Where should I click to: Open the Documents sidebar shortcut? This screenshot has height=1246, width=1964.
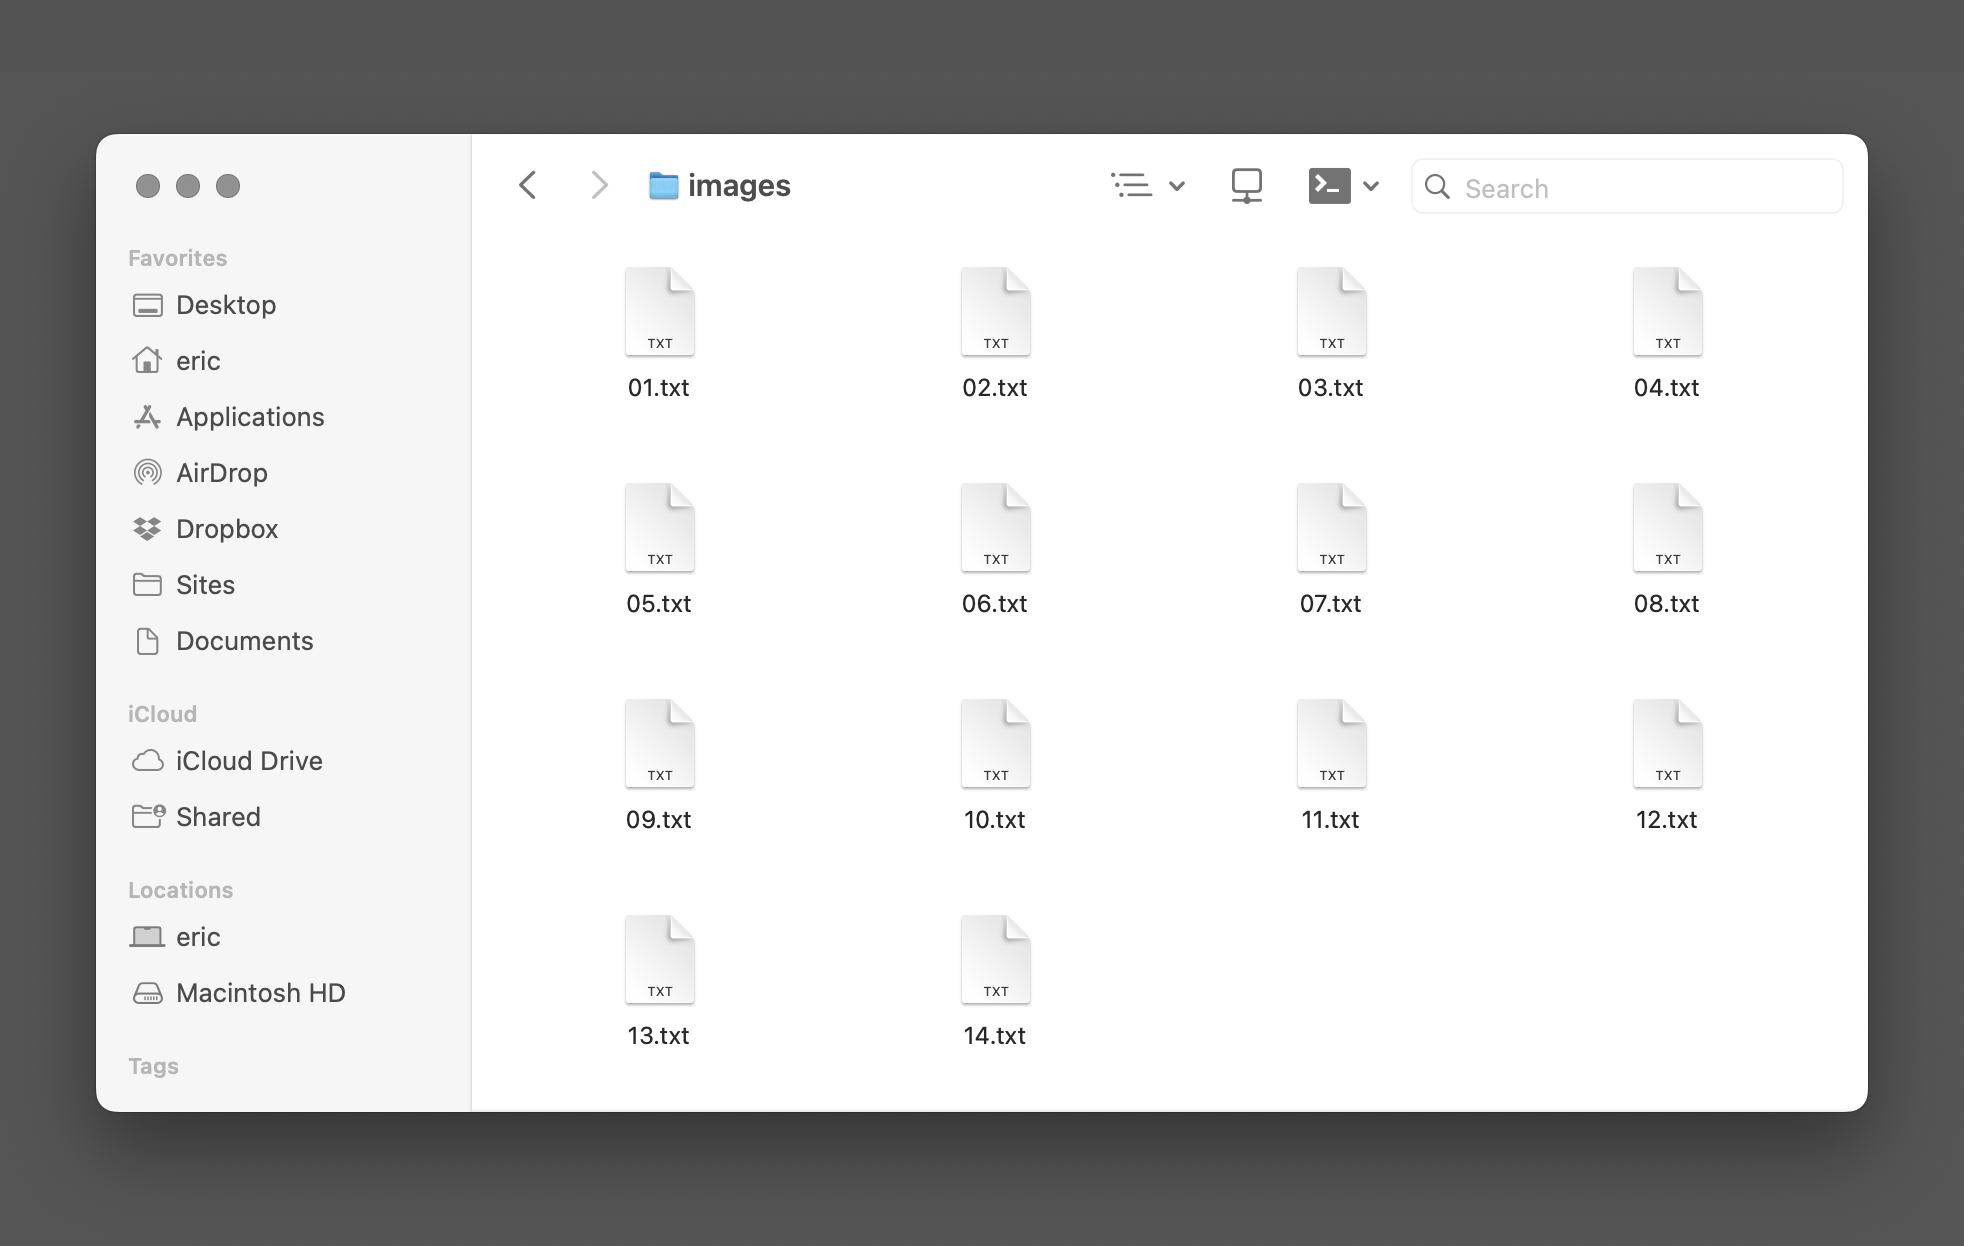click(x=243, y=640)
